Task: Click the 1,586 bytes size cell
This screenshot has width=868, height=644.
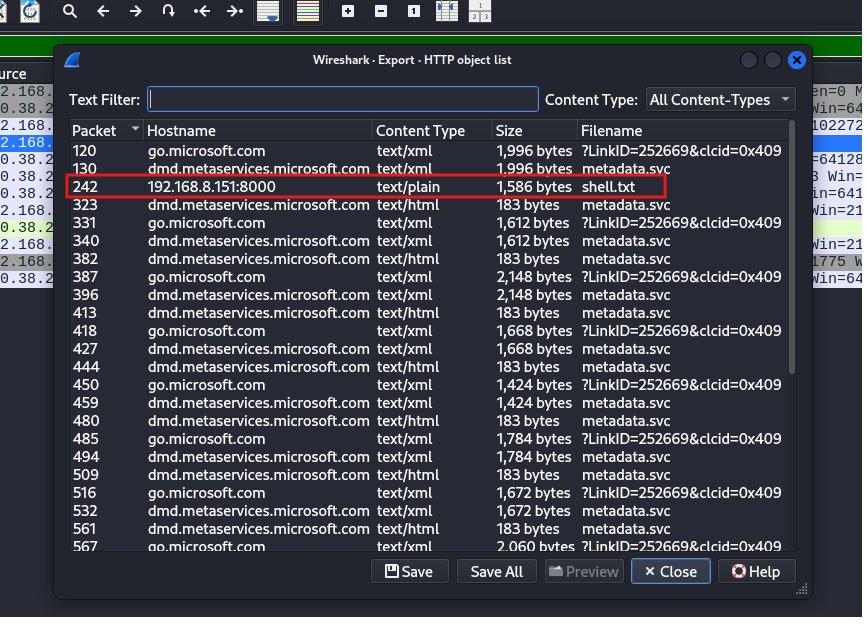Action: (x=534, y=187)
